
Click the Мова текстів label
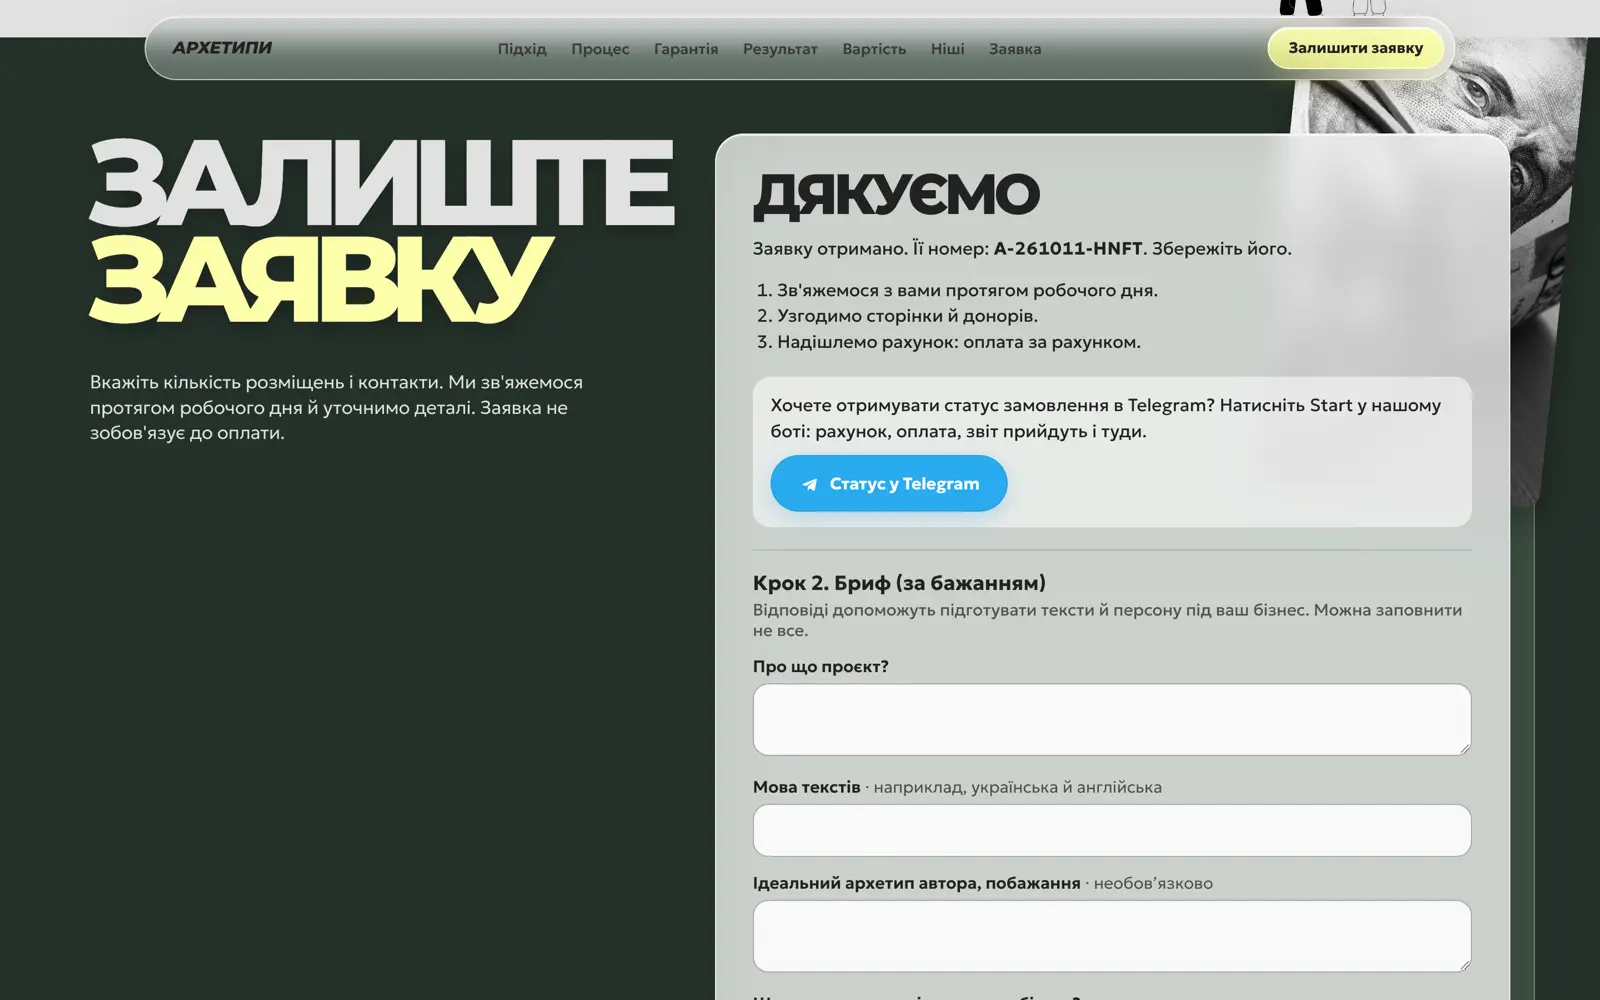tap(806, 787)
